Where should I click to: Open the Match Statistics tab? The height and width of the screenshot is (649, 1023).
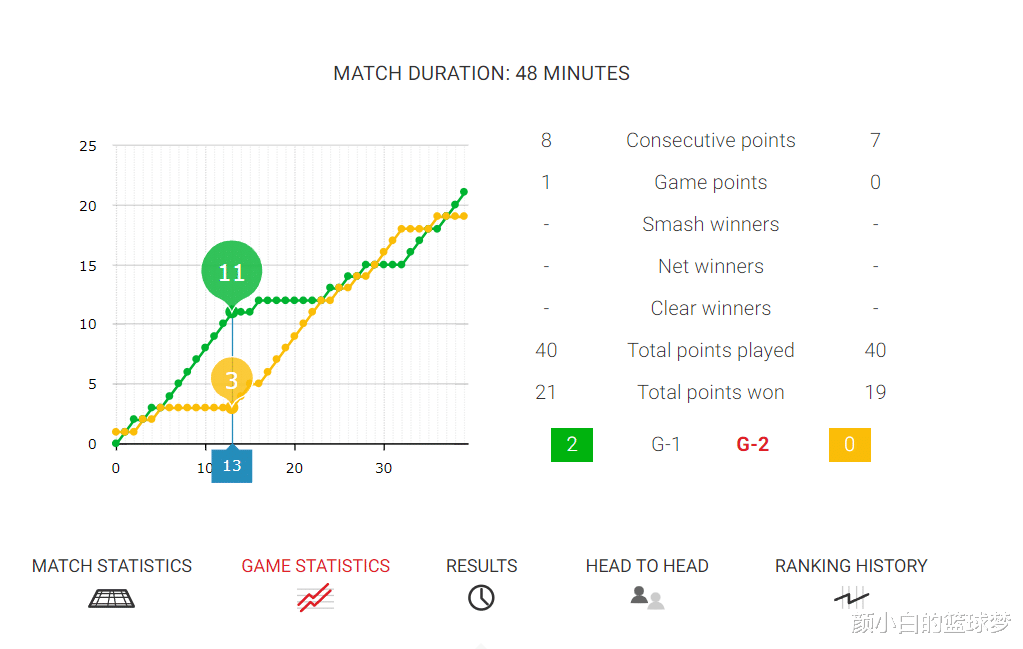(112, 566)
